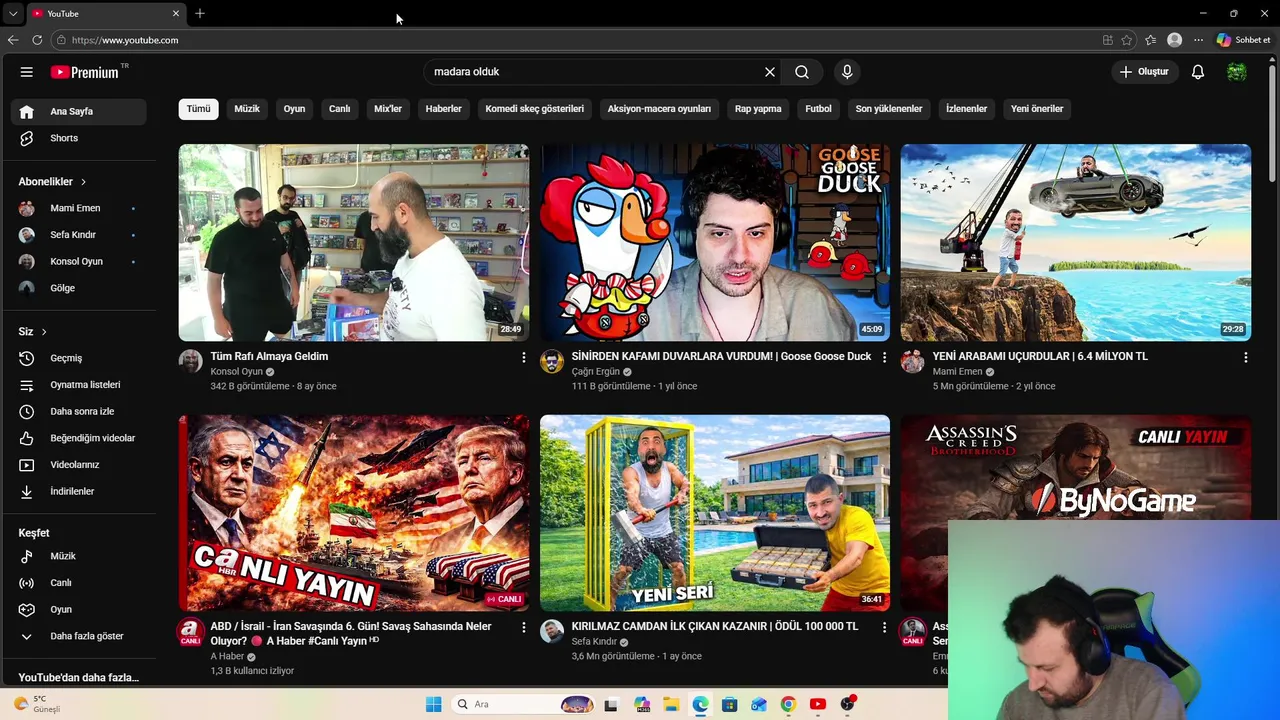Open the Oluştur create button
1280x720 pixels.
(x=1144, y=72)
